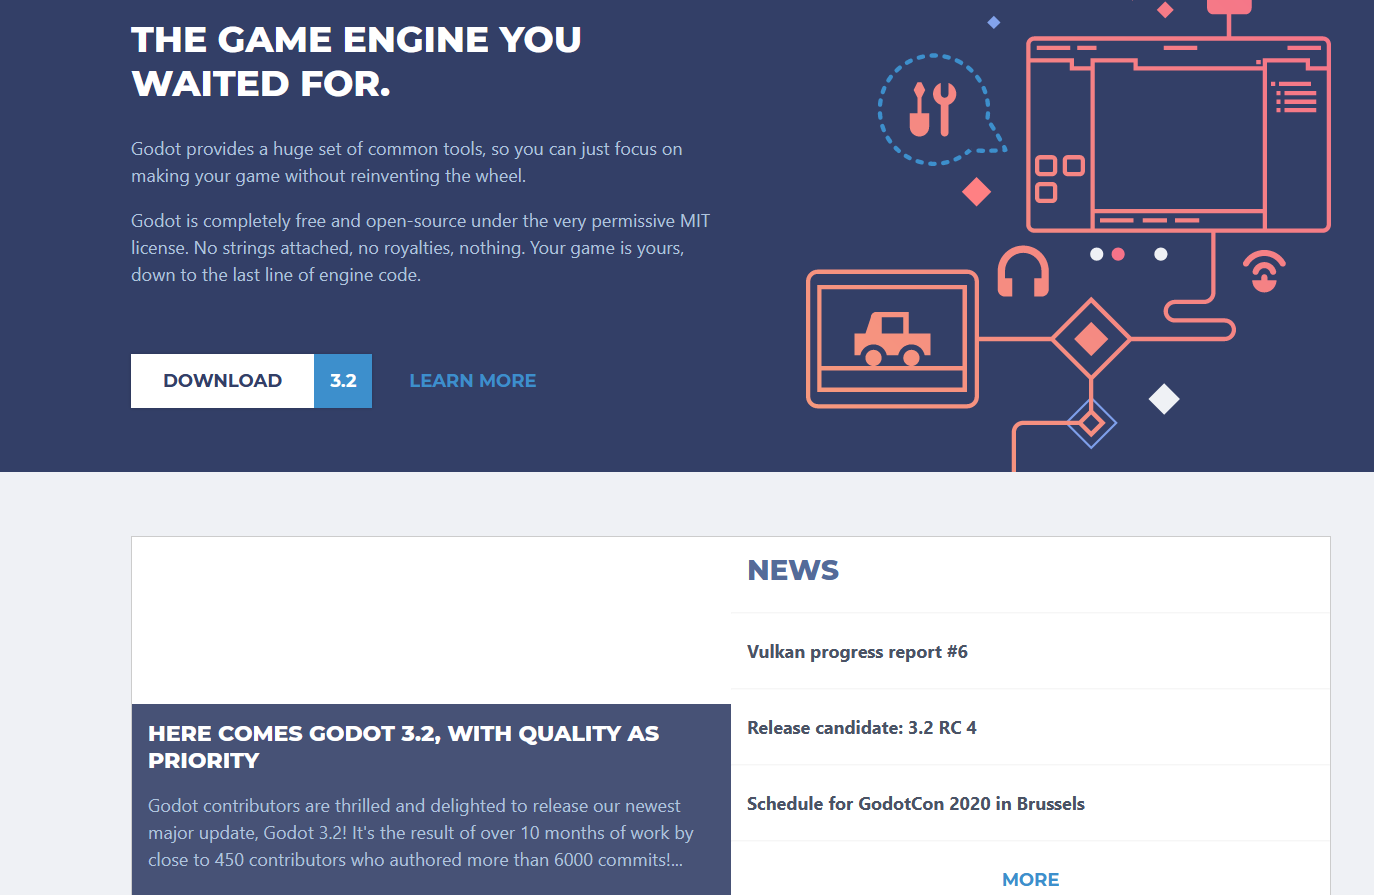Image resolution: width=1374 pixels, height=895 pixels.
Task: Click the editor window illustration
Action: coord(1179,134)
